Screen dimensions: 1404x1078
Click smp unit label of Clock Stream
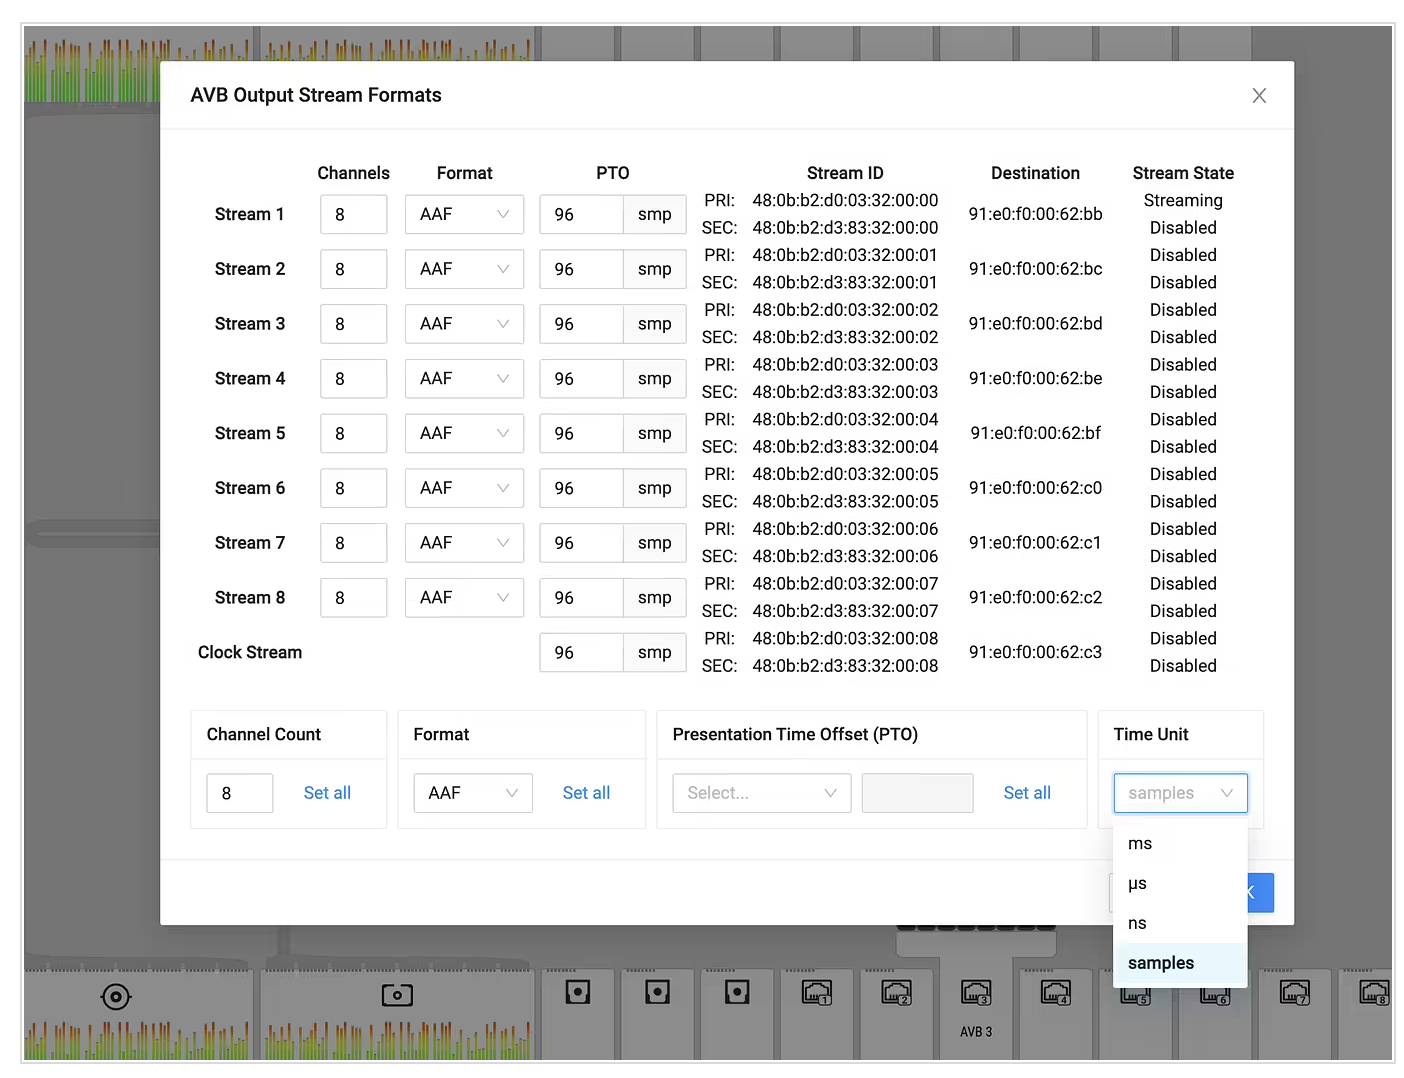[x=655, y=652]
